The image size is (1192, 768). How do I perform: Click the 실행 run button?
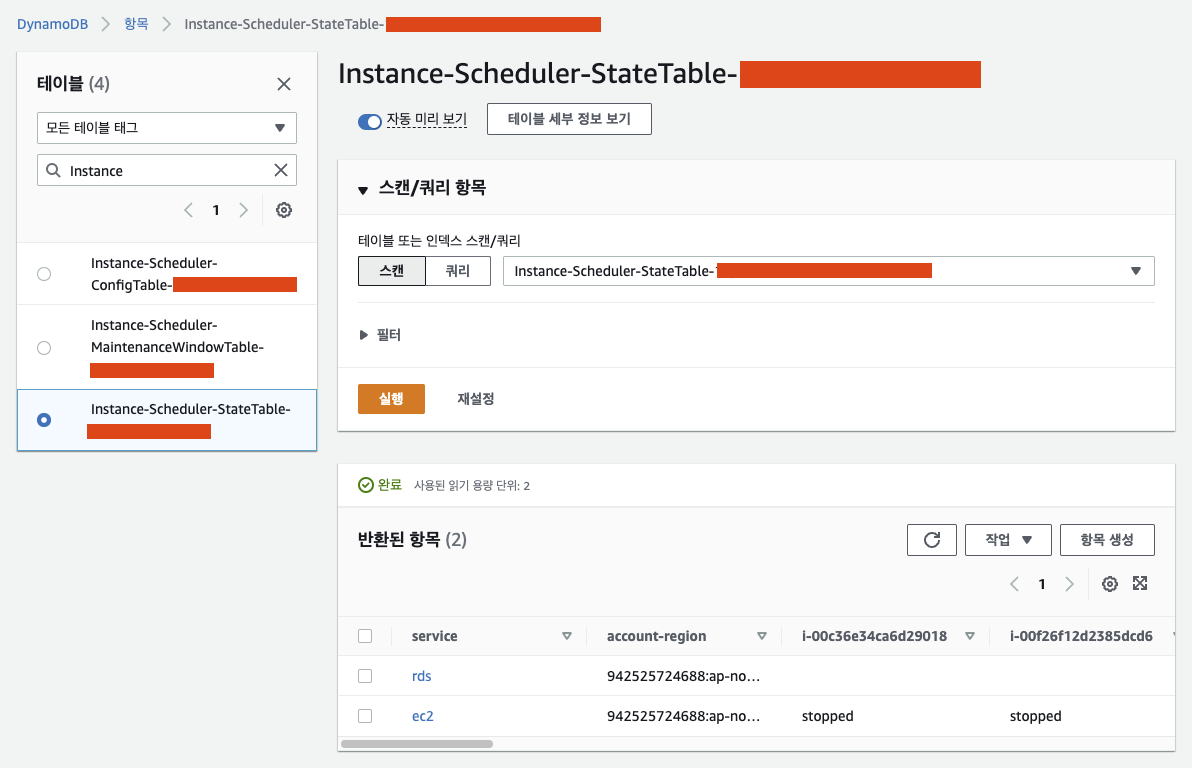(x=392, y=398)
